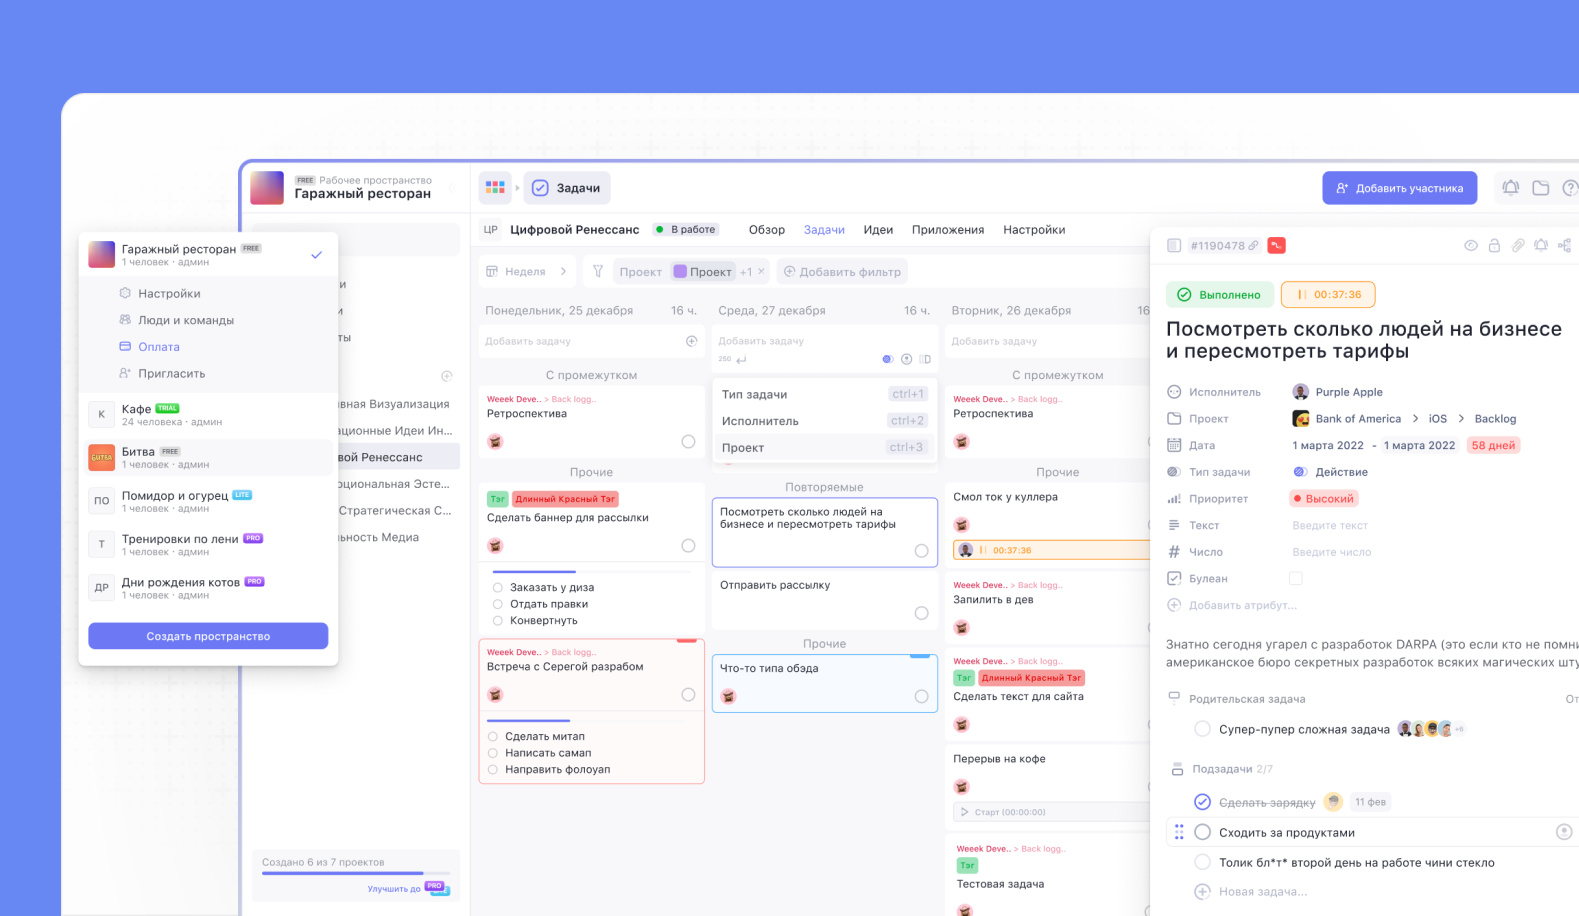
Task: Click the Создать пространство button
Action: (208, 636)
